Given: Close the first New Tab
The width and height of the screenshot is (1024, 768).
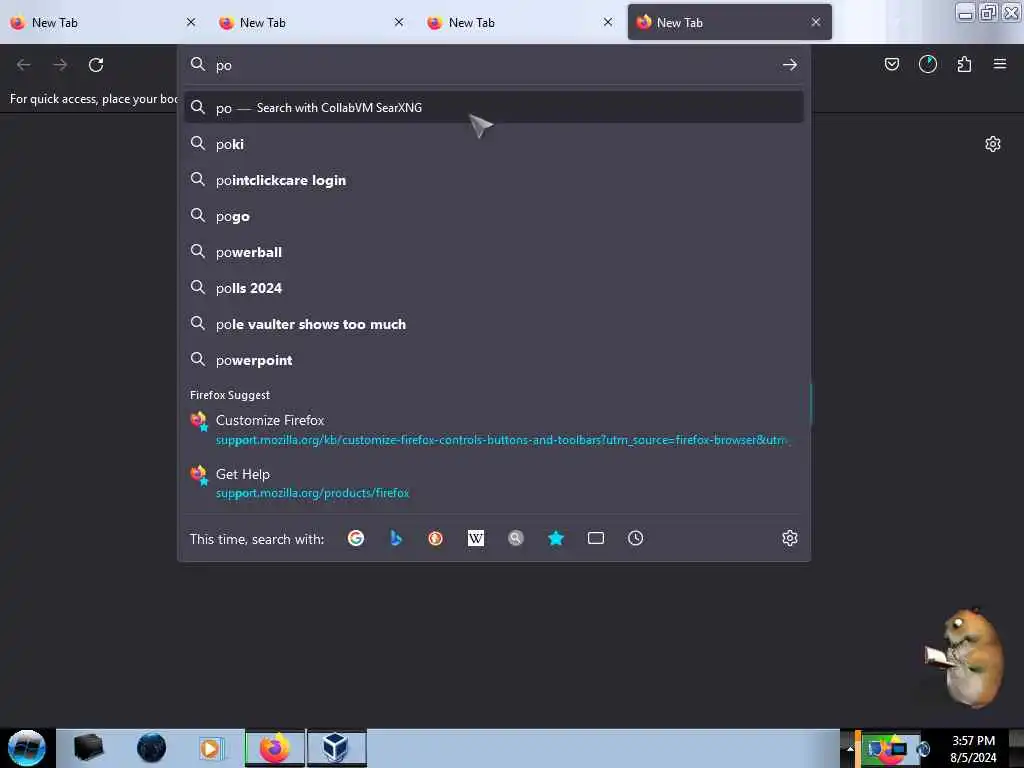Looking at the screenshot, I should pyautogui.click(x=191, y=22).
